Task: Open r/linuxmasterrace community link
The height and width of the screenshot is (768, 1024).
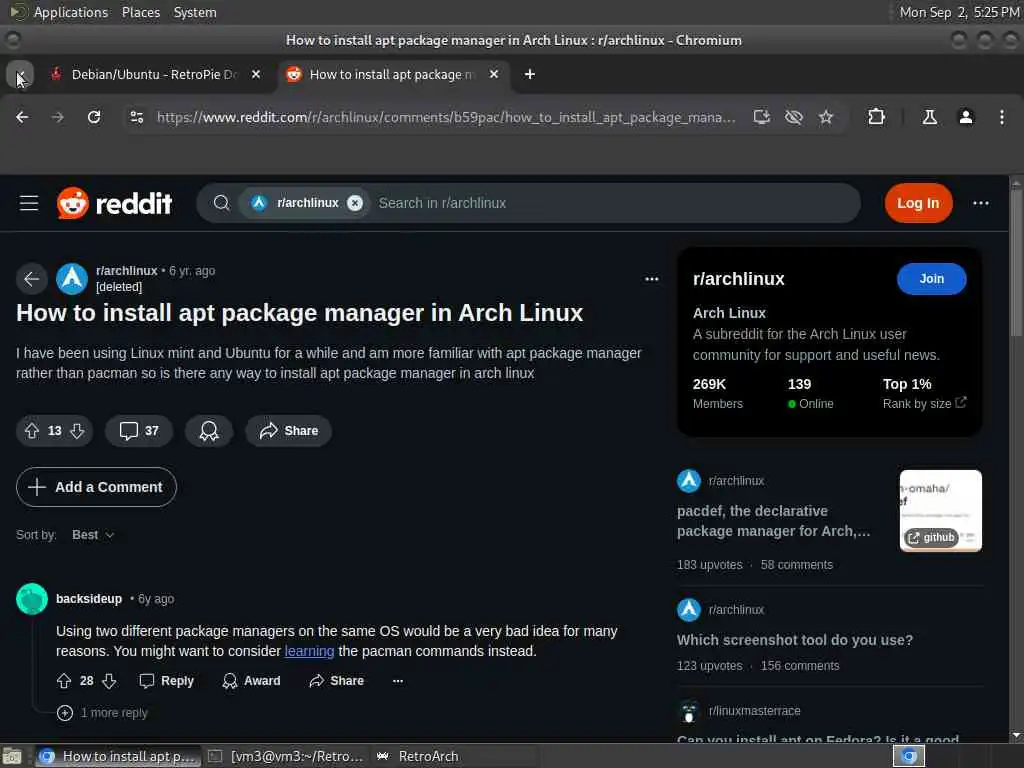Action: pyautogui.click(x=754, y=711)
